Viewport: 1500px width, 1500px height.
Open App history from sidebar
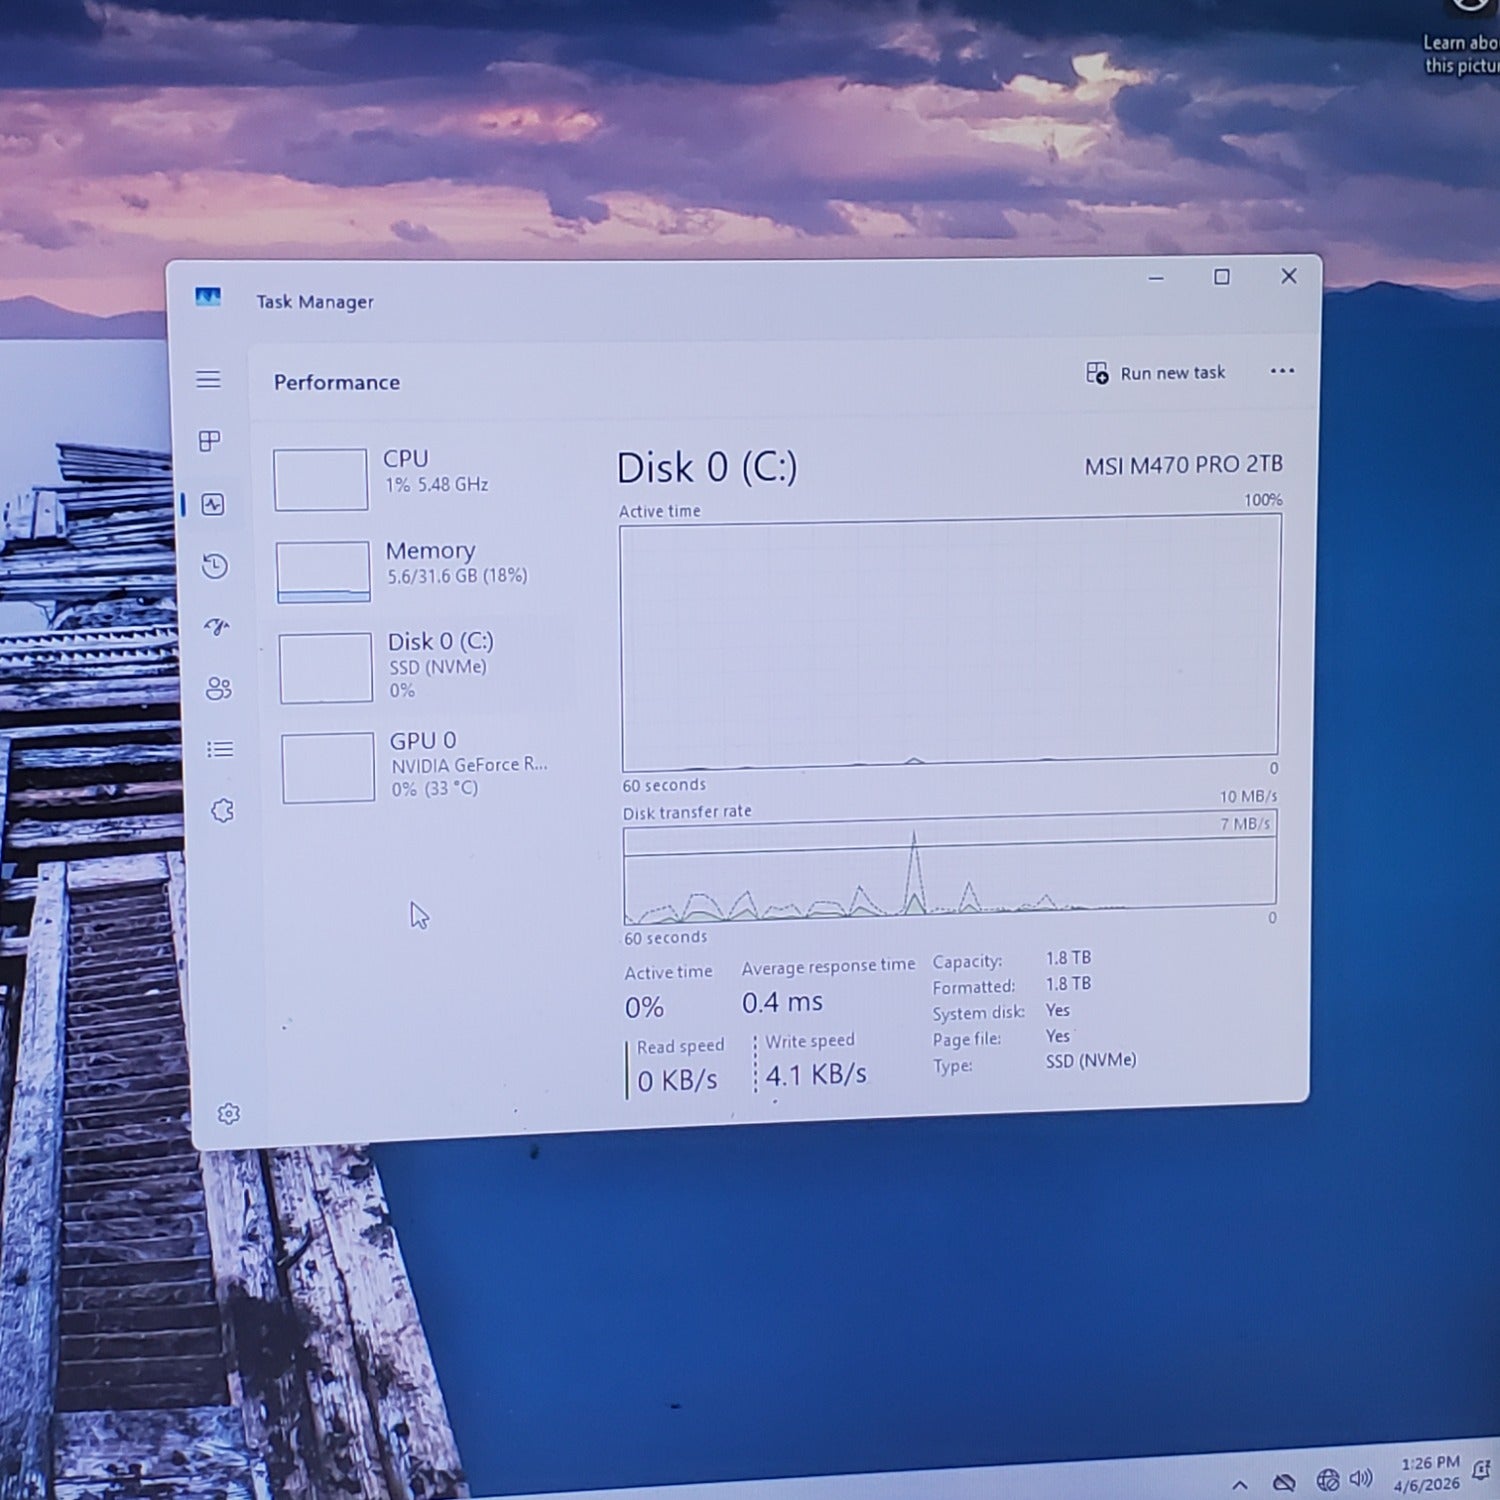coord(215,566)
